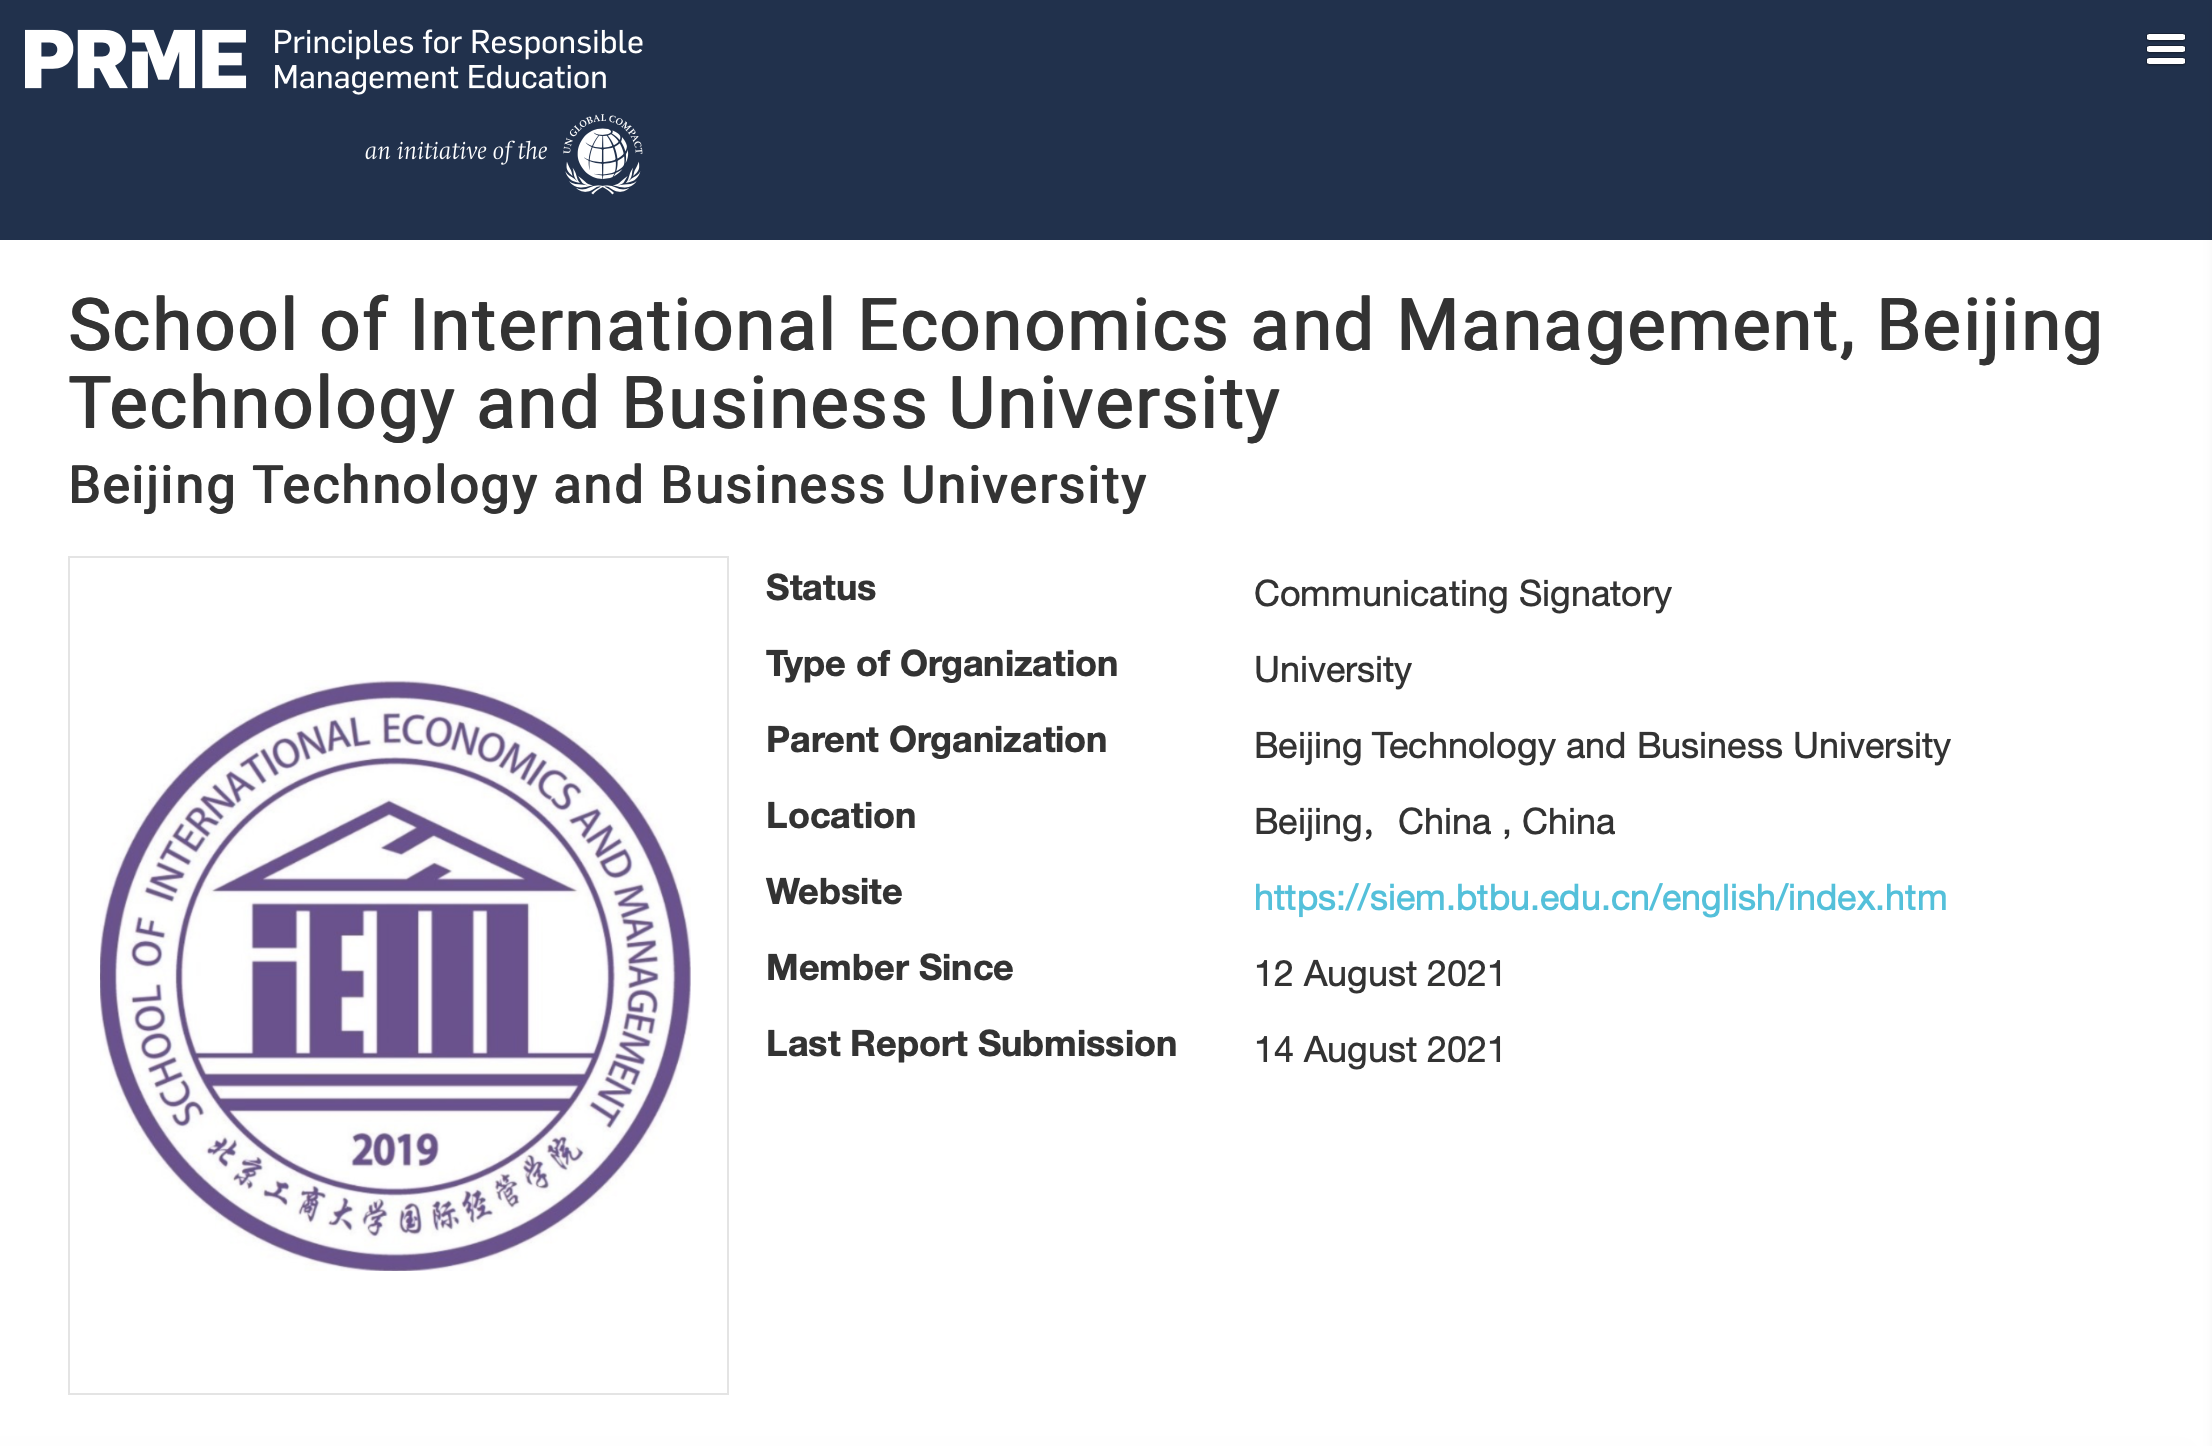Screen dimensions: 2212x1446
Task: Click the Status label
Action: [x=820, y=588]
